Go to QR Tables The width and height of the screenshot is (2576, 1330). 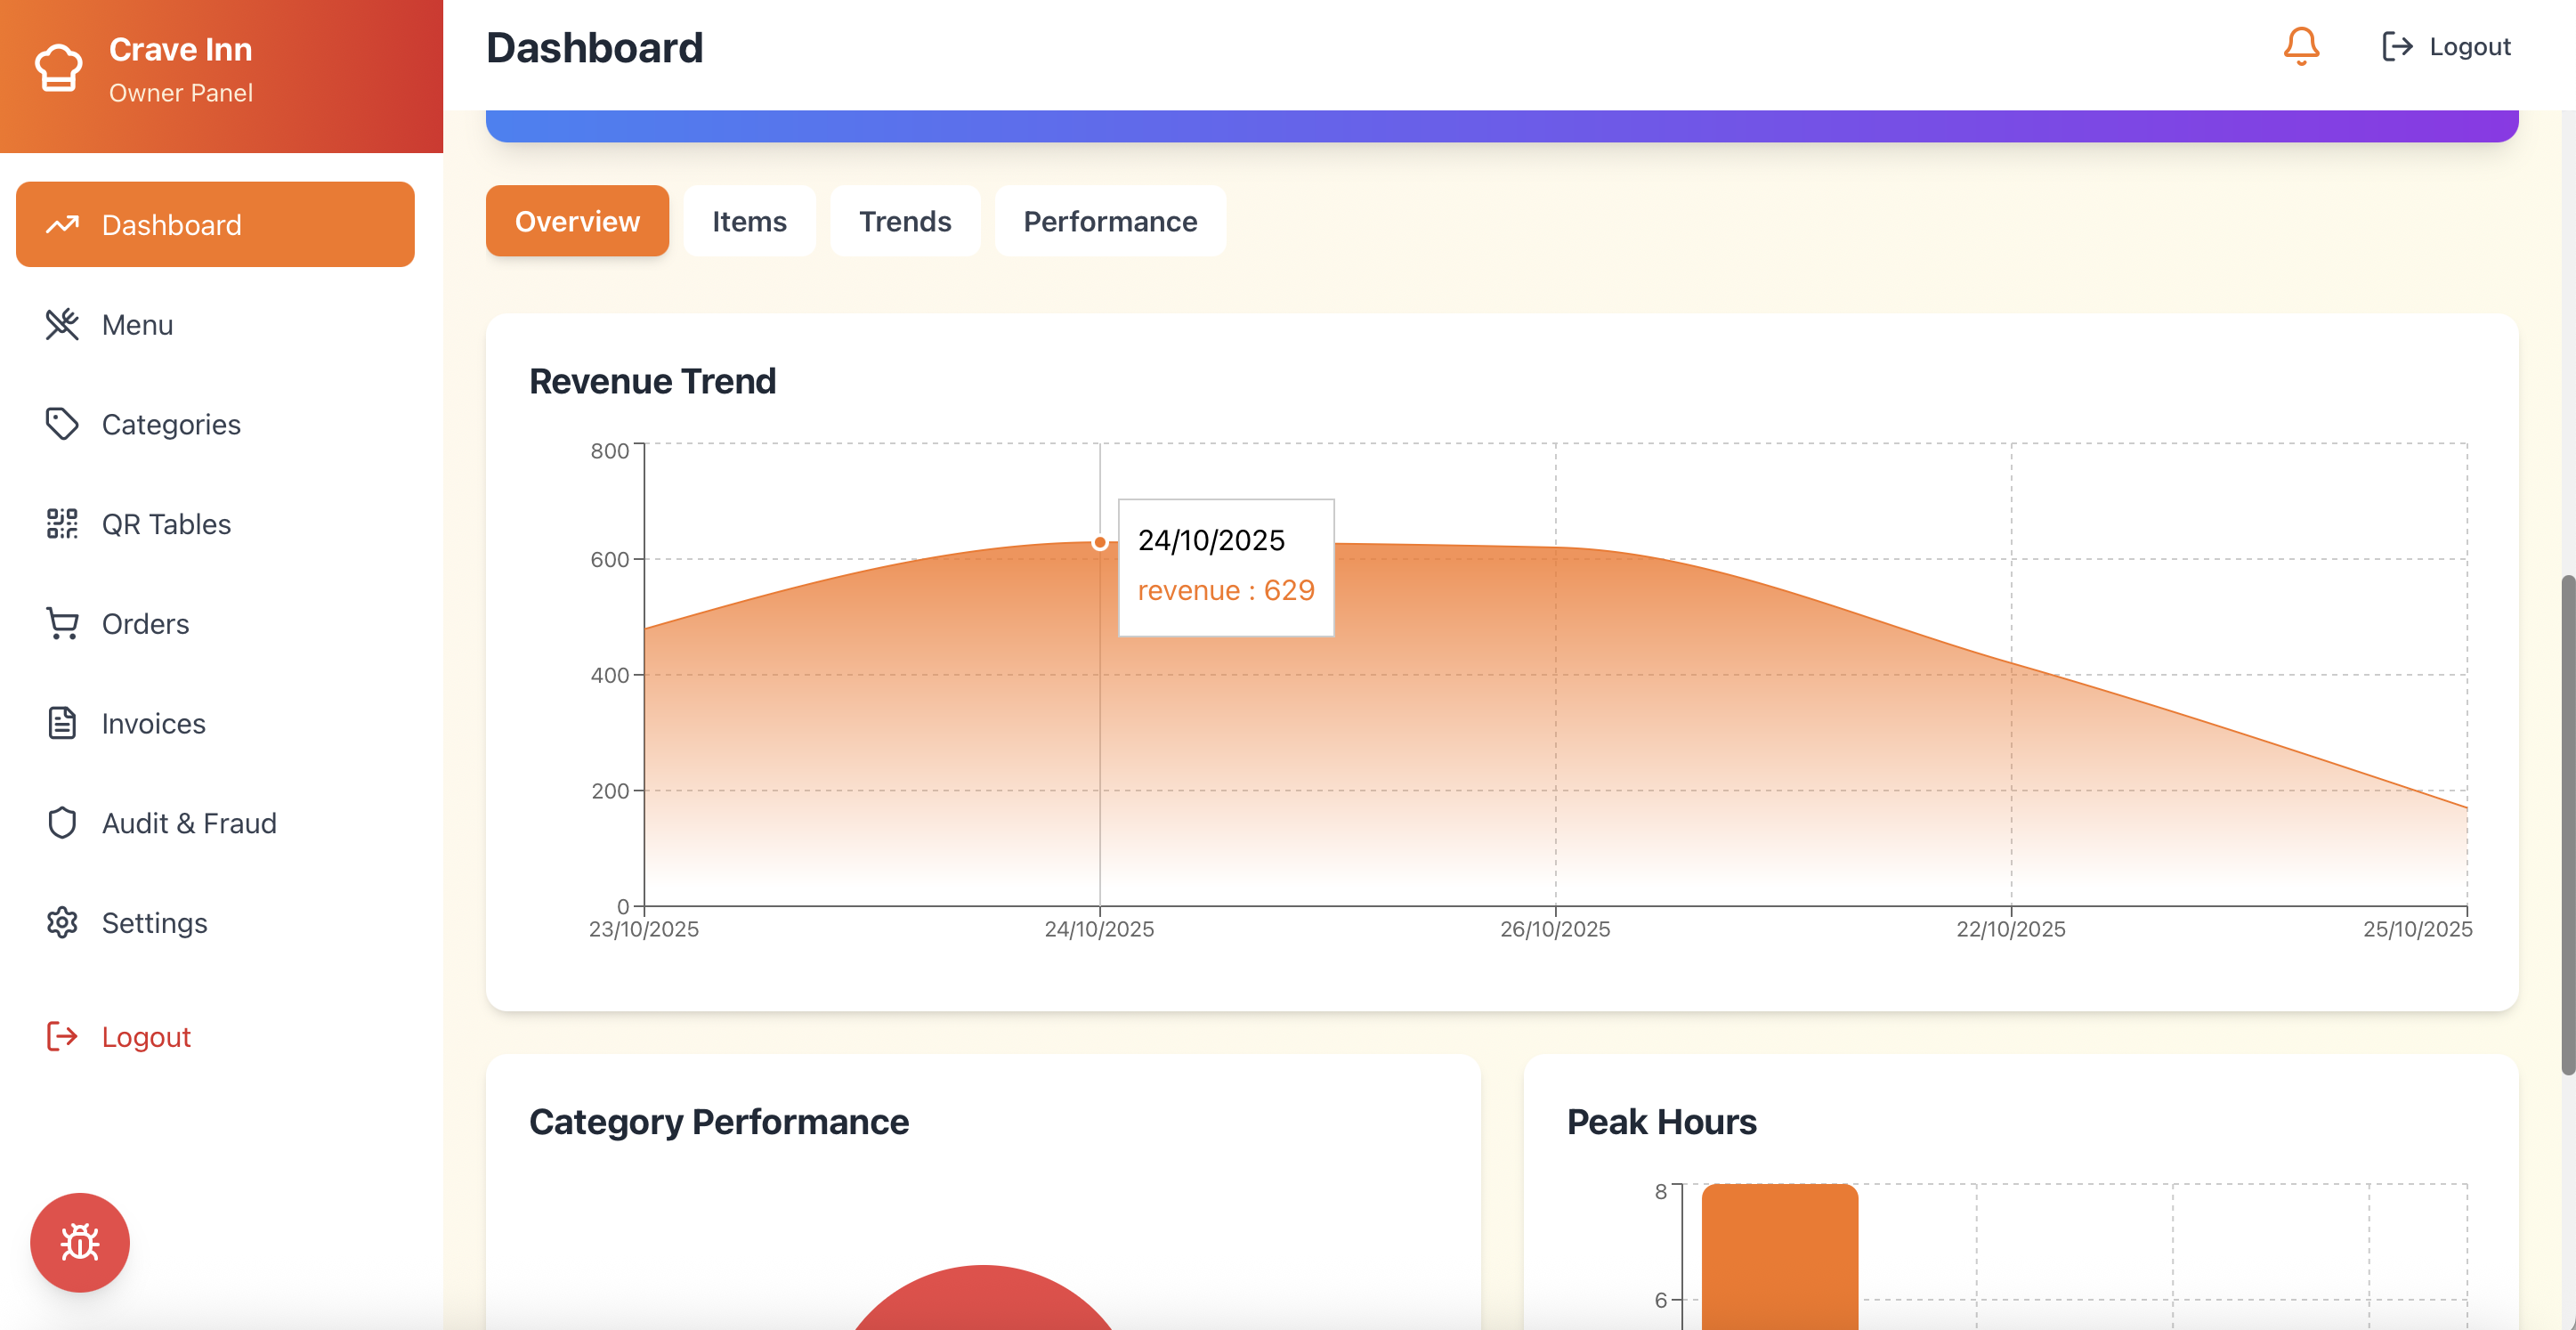pyautogui.click(x=215, y=523)
